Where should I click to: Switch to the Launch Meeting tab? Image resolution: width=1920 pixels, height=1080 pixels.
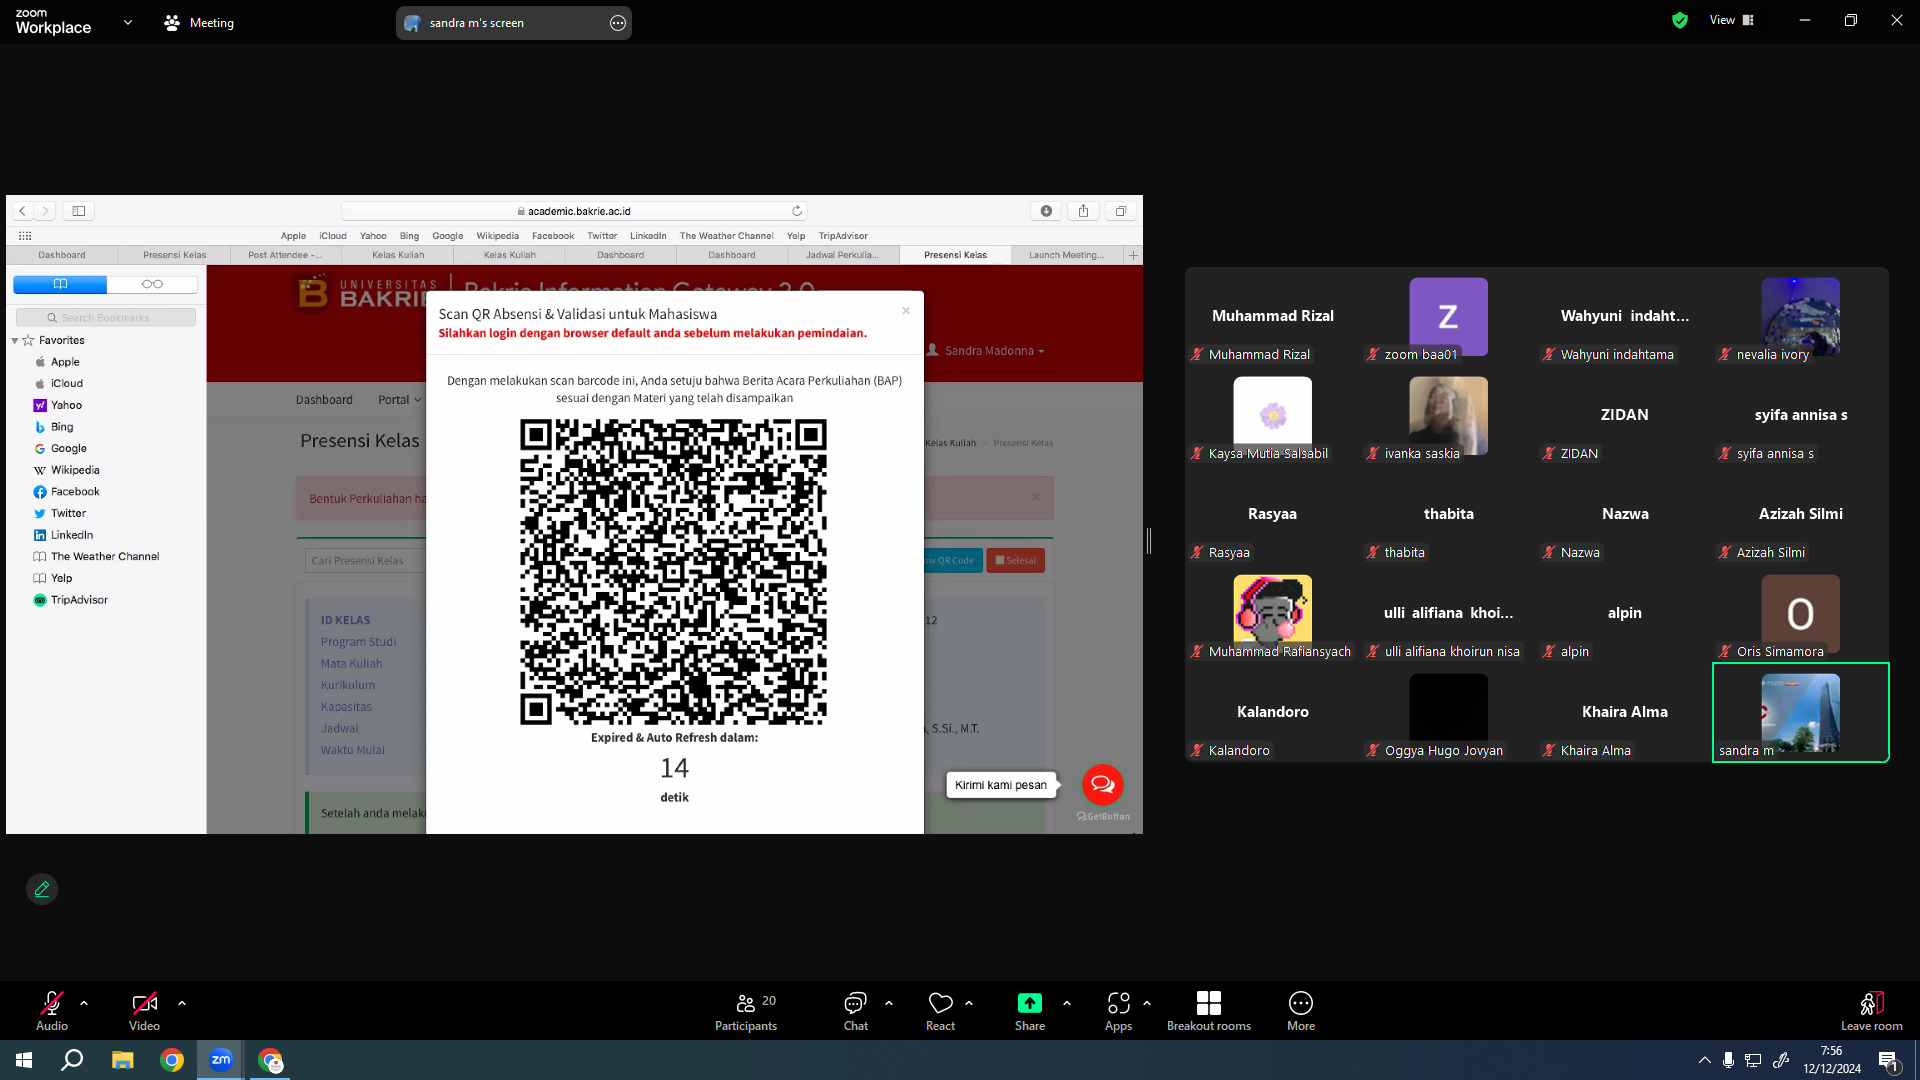pos(1067,255)
